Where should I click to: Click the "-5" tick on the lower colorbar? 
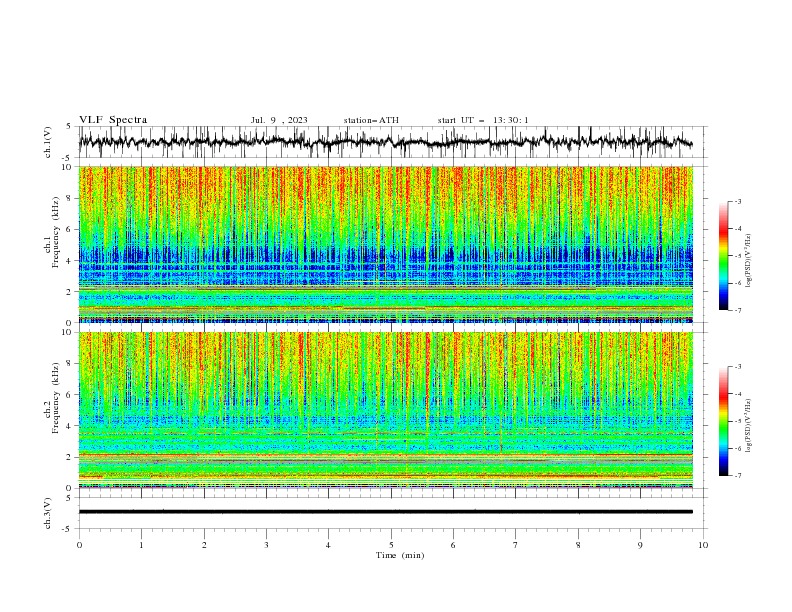pos(737,421)
